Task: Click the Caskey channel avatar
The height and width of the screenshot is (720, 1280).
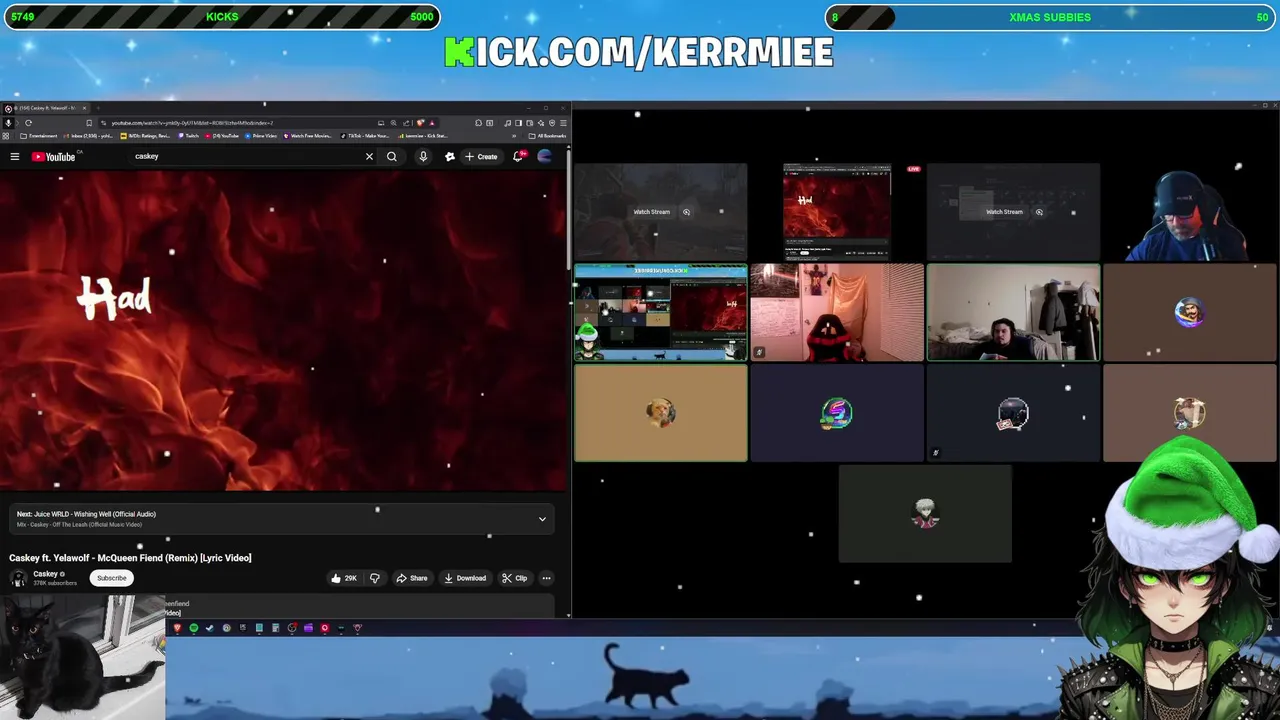Action: (x=18, y=578)
